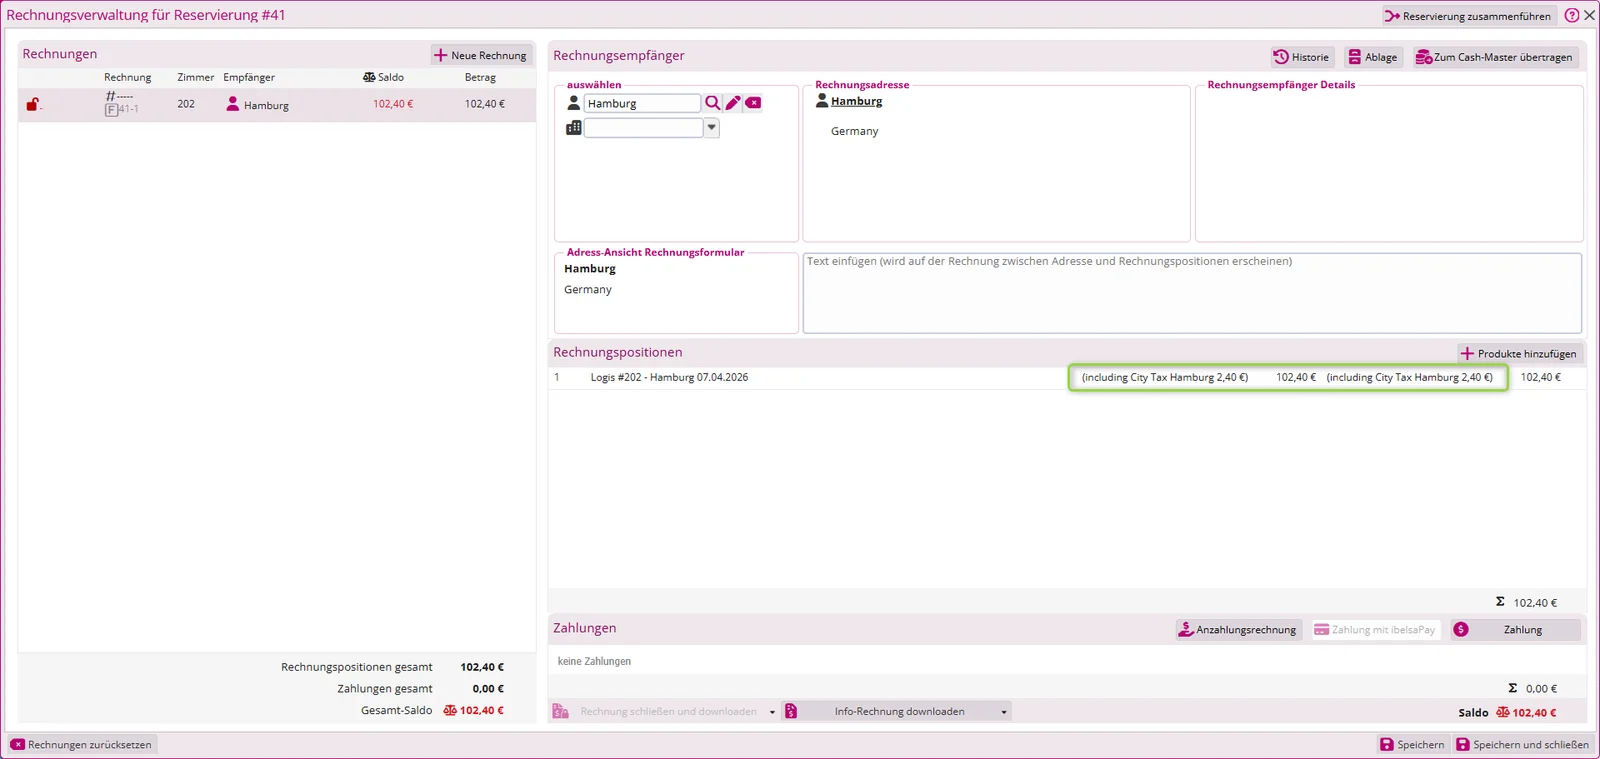Click the Zimmer column header

[196, 77]
